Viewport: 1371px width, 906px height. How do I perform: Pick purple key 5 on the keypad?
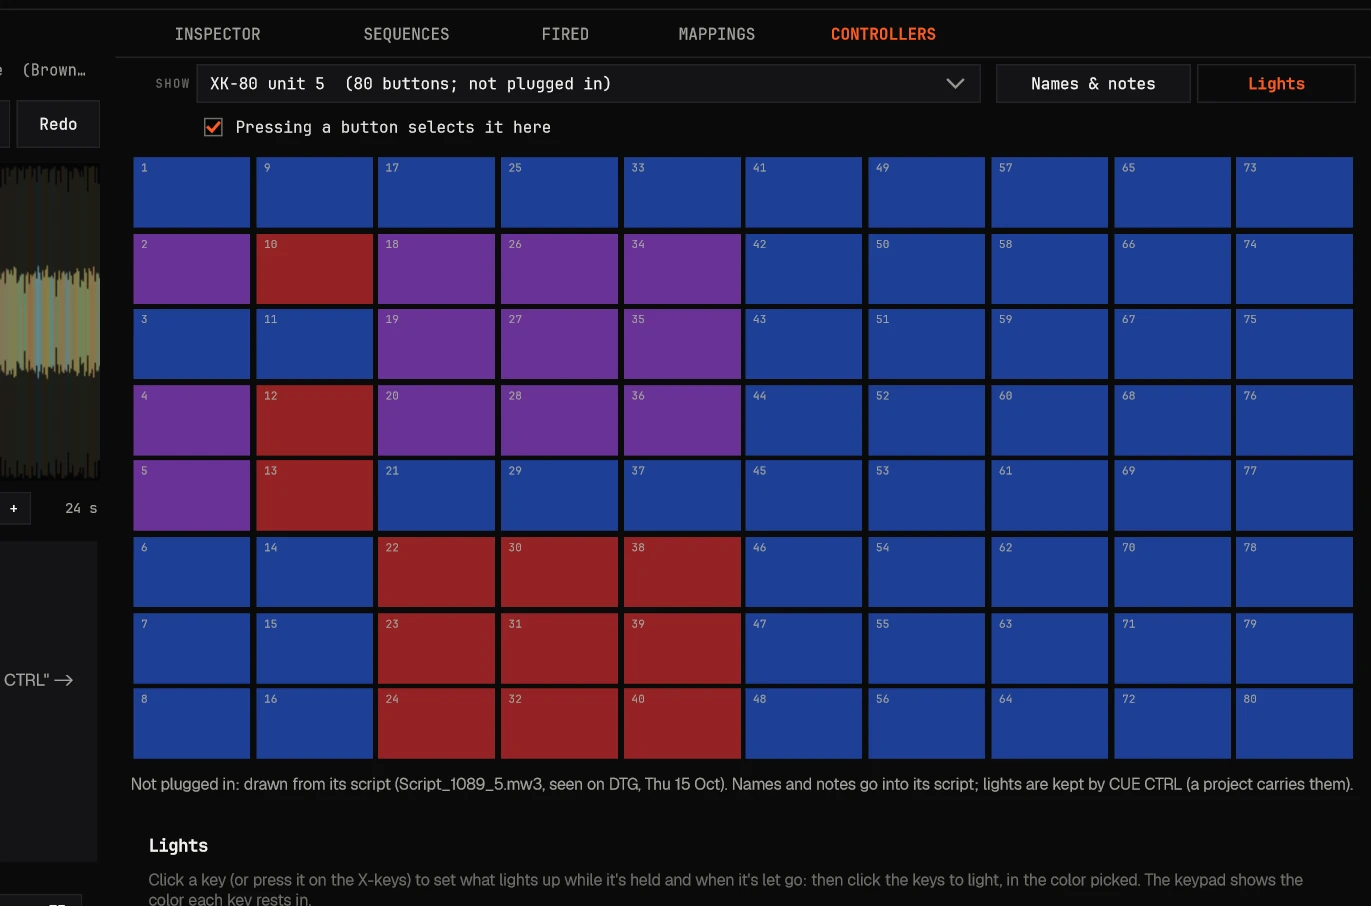point(191,495)
